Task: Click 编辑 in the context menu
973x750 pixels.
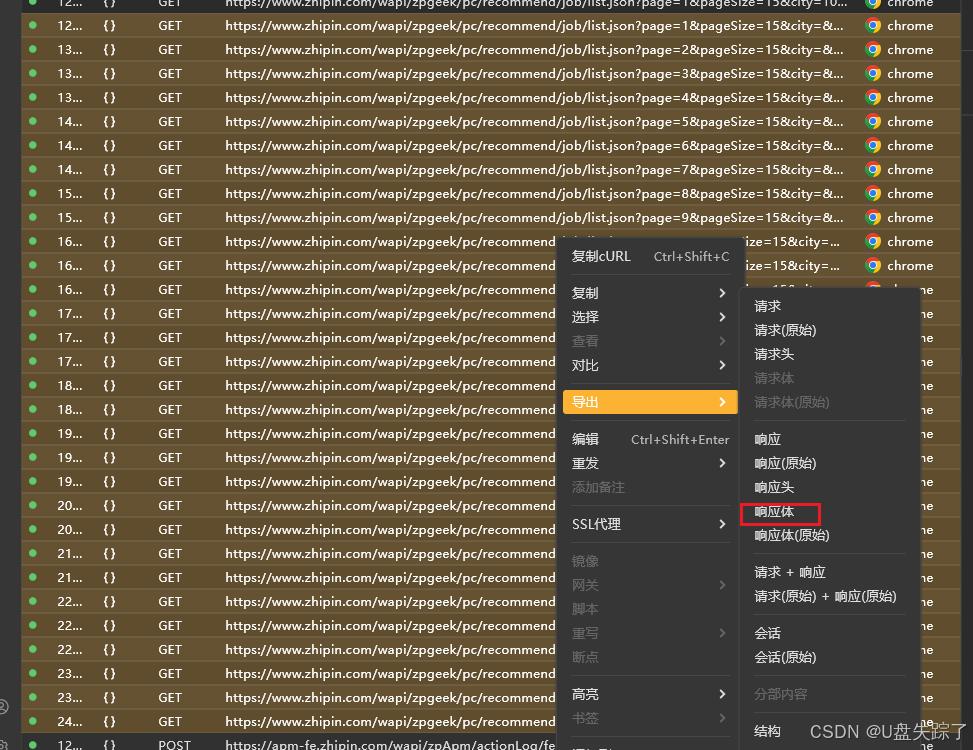Action: click(x=650, y=439)
